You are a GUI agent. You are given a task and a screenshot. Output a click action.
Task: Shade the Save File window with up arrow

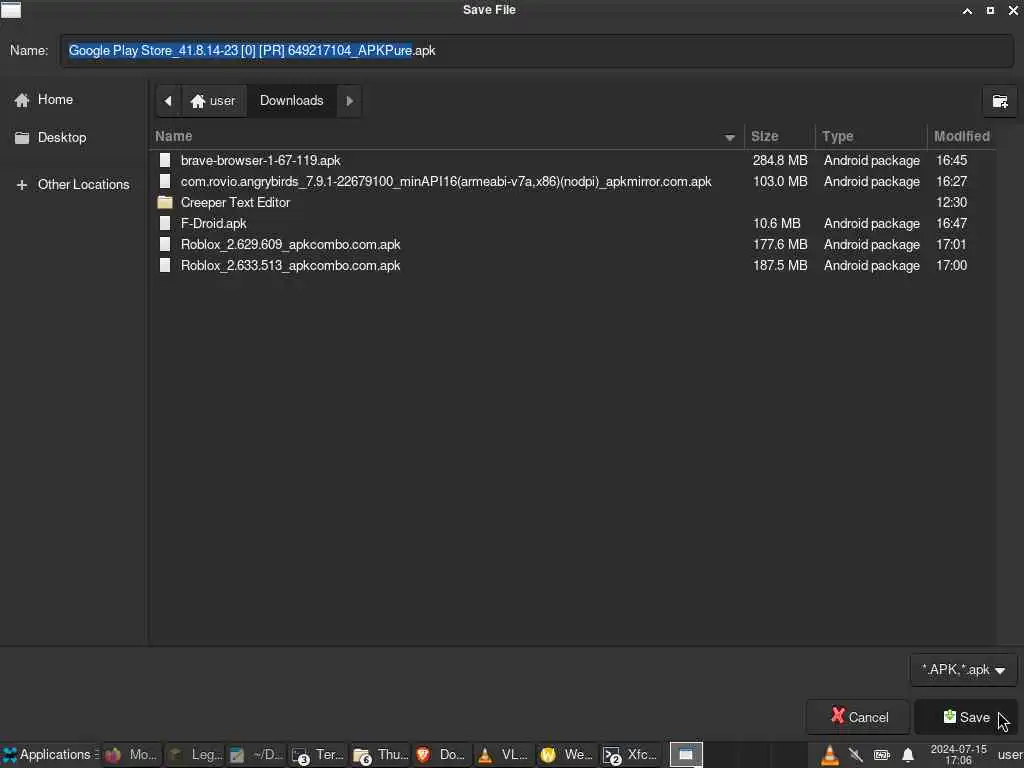pos(967,10)
